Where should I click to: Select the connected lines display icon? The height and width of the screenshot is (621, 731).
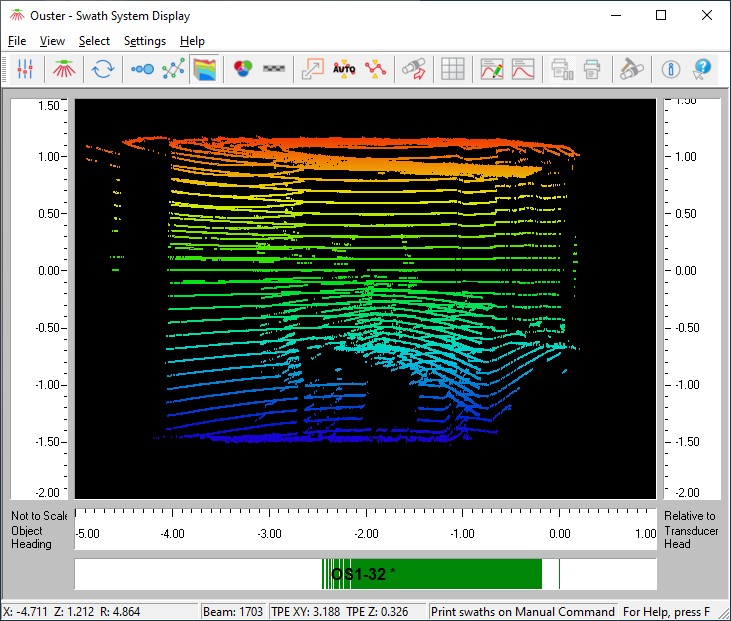coord(174,69)
